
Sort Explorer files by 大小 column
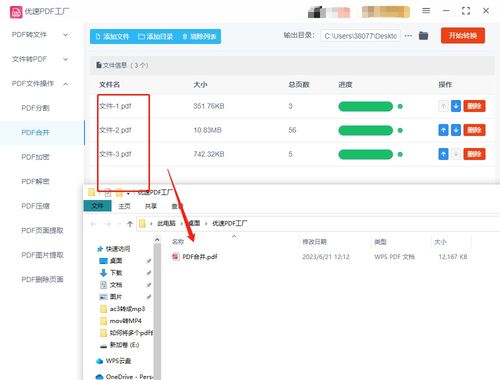click(x=441, y=242)
